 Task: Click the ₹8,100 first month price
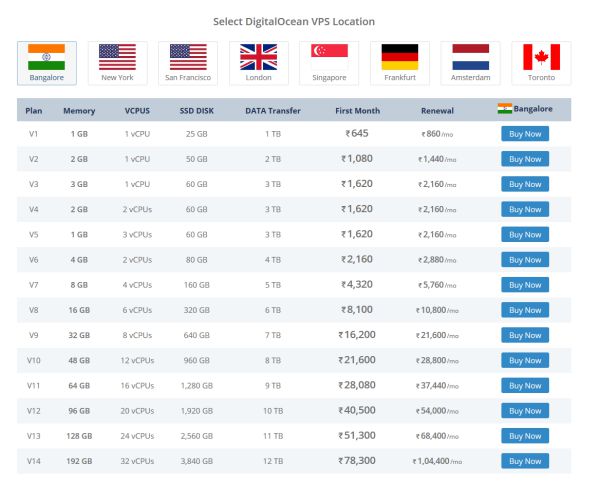(x=357, y=310)
